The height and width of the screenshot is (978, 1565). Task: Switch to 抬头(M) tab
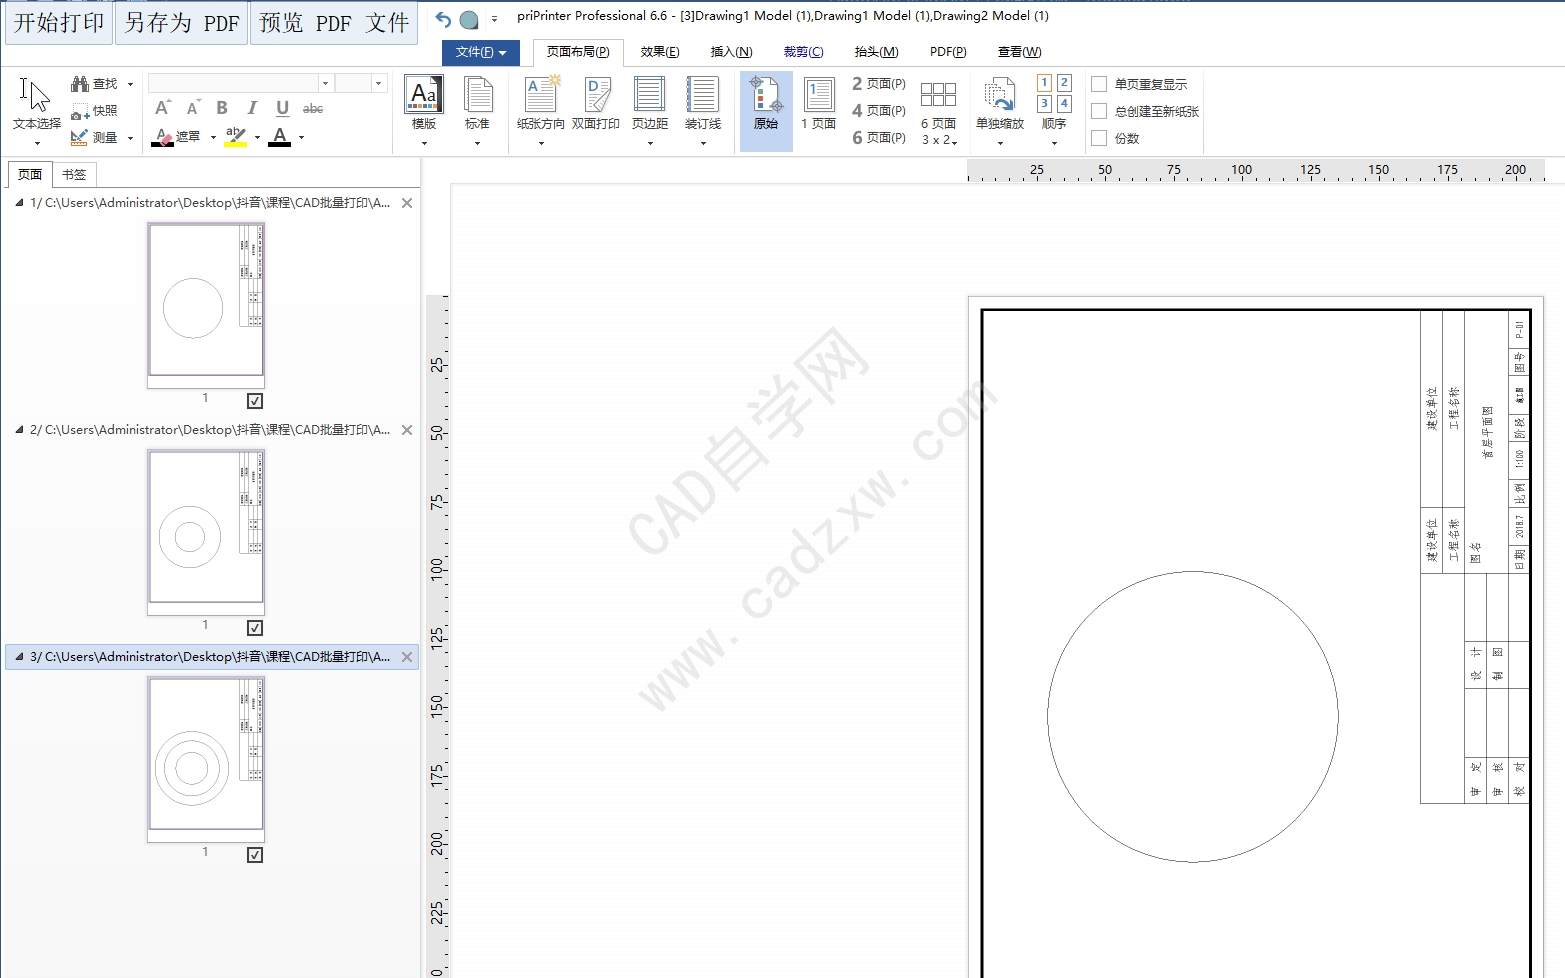point(877,52)
